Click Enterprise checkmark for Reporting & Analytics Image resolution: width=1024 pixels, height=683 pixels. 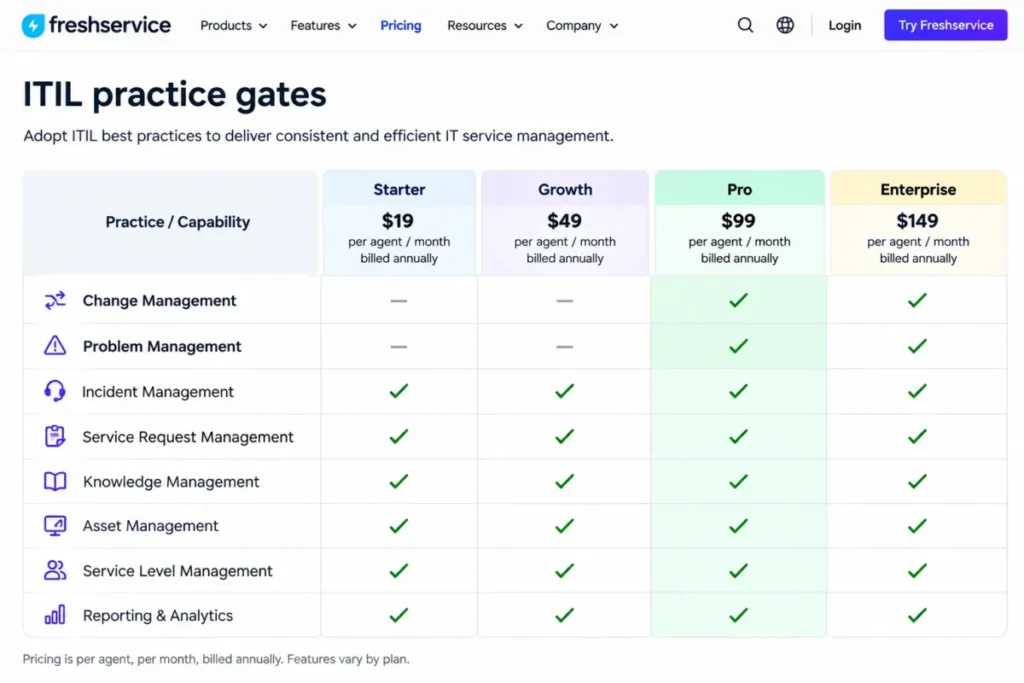(918, 615)
